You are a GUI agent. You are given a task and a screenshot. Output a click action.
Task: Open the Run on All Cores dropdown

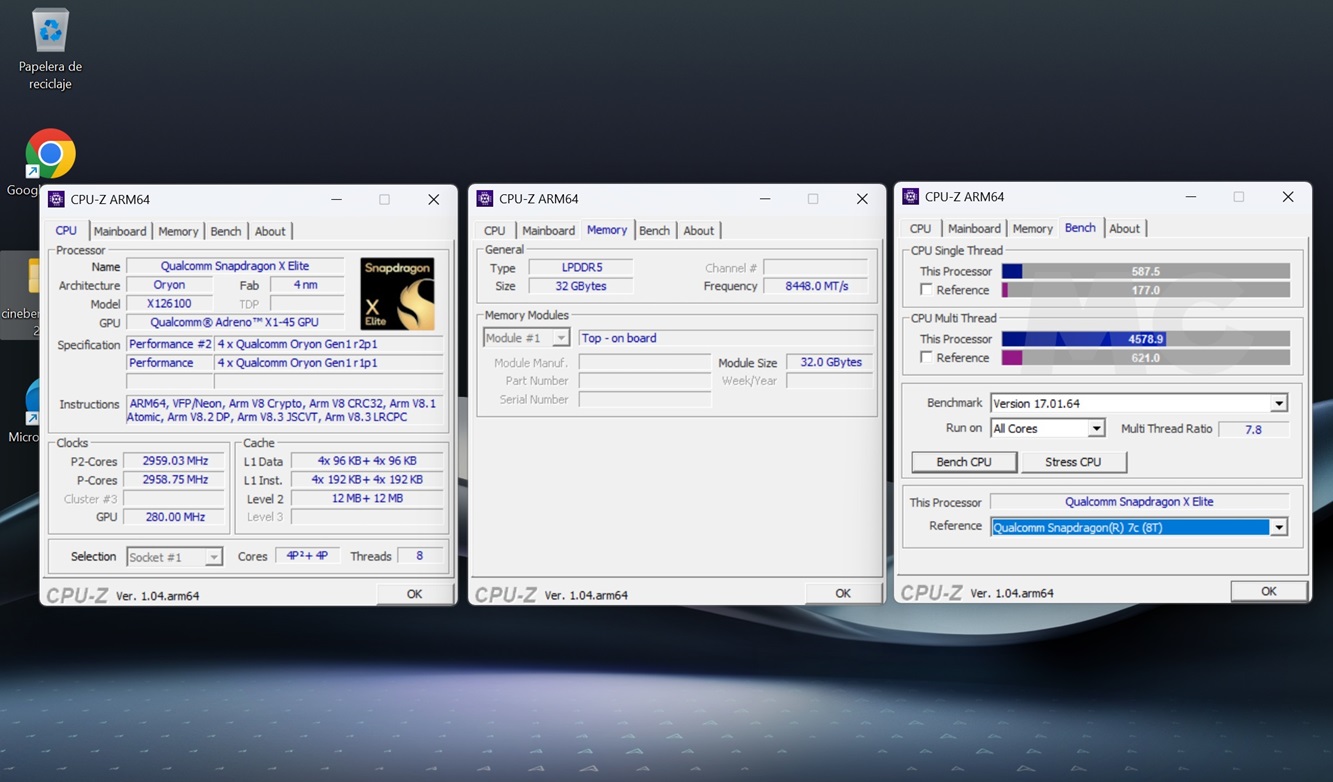coord(1096,429)
